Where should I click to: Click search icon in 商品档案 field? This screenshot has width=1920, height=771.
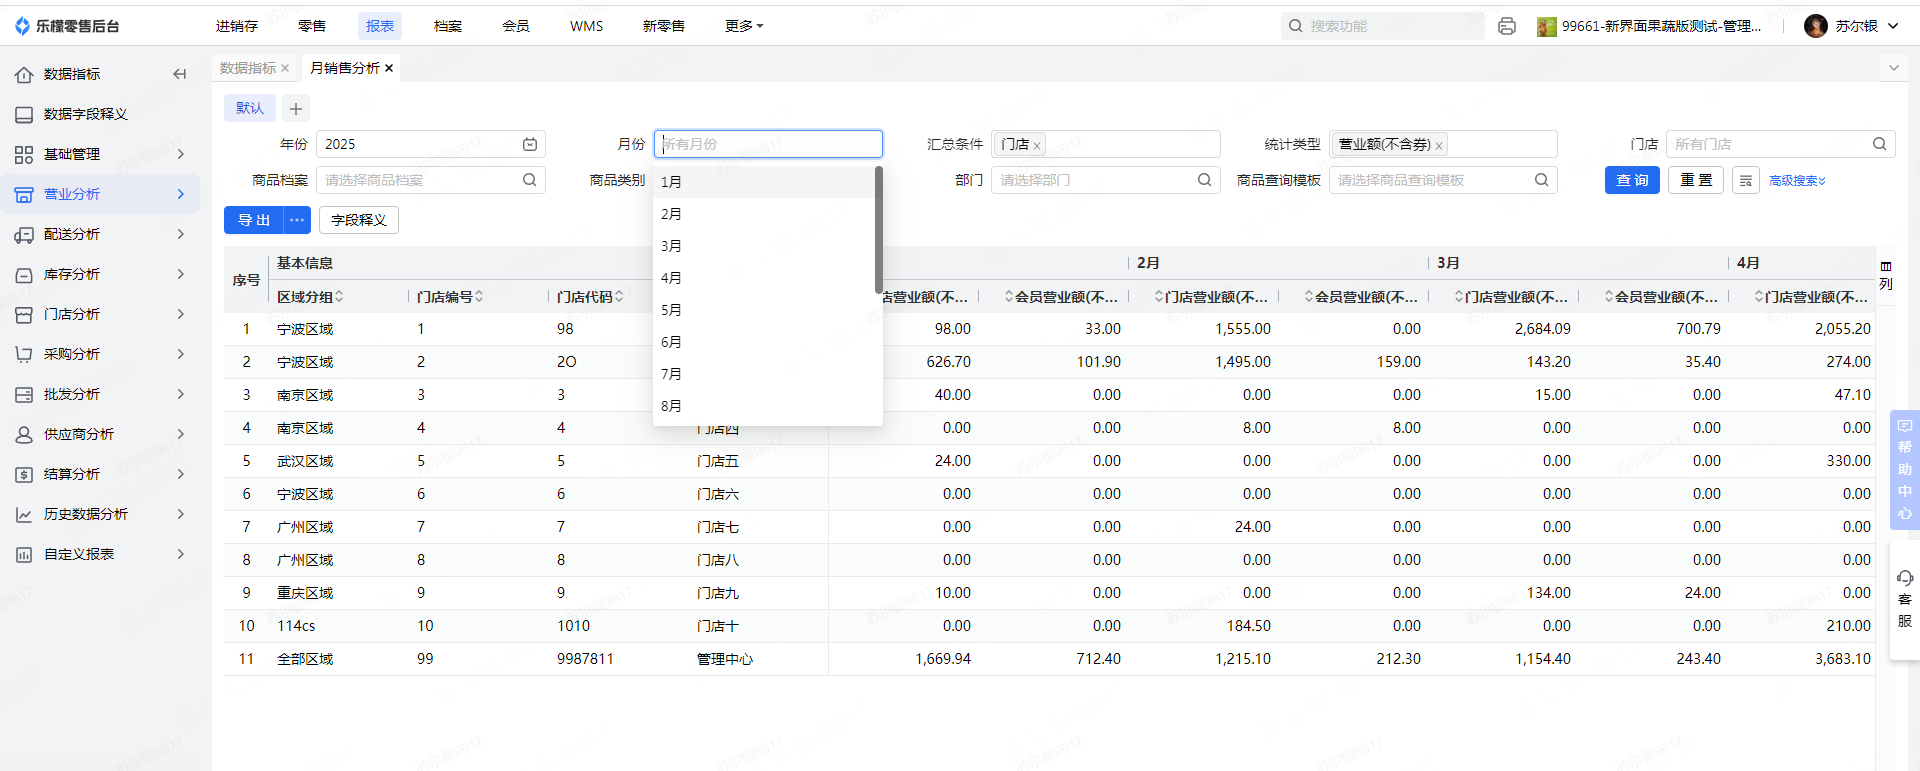click(530, 180)
